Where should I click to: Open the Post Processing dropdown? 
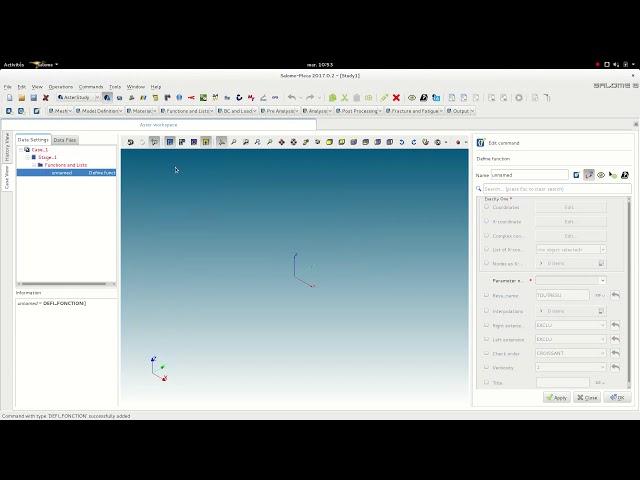pyautogui.click(x=359, y=111)
